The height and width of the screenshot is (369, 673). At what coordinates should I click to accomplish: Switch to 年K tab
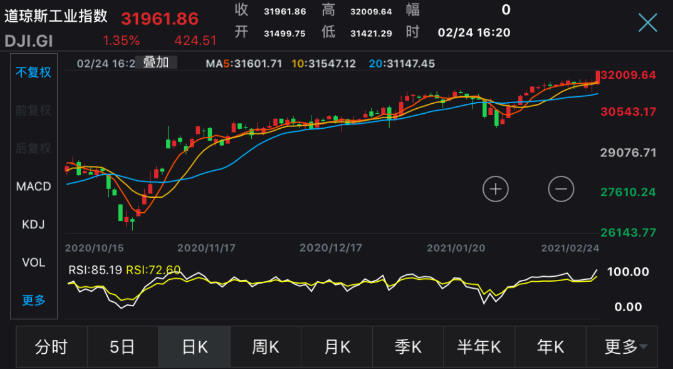click(550, 346)
